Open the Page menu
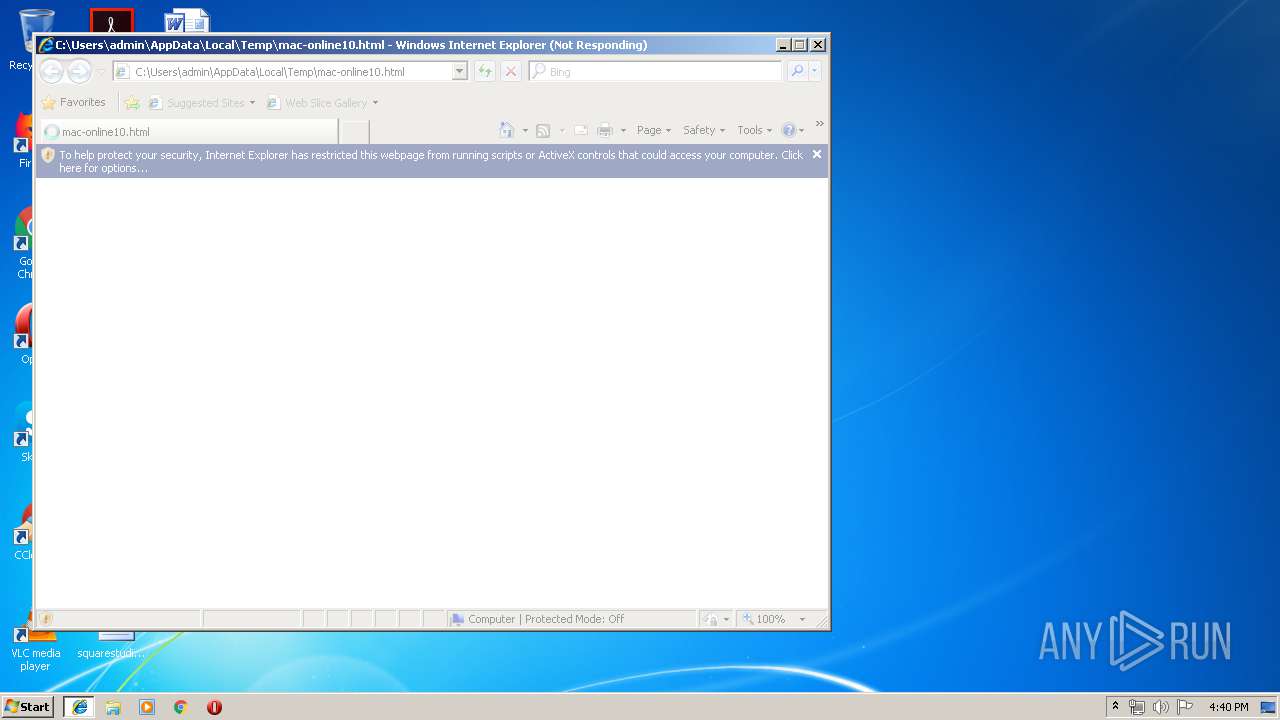 pyautogui.click(x=654, y=130)
